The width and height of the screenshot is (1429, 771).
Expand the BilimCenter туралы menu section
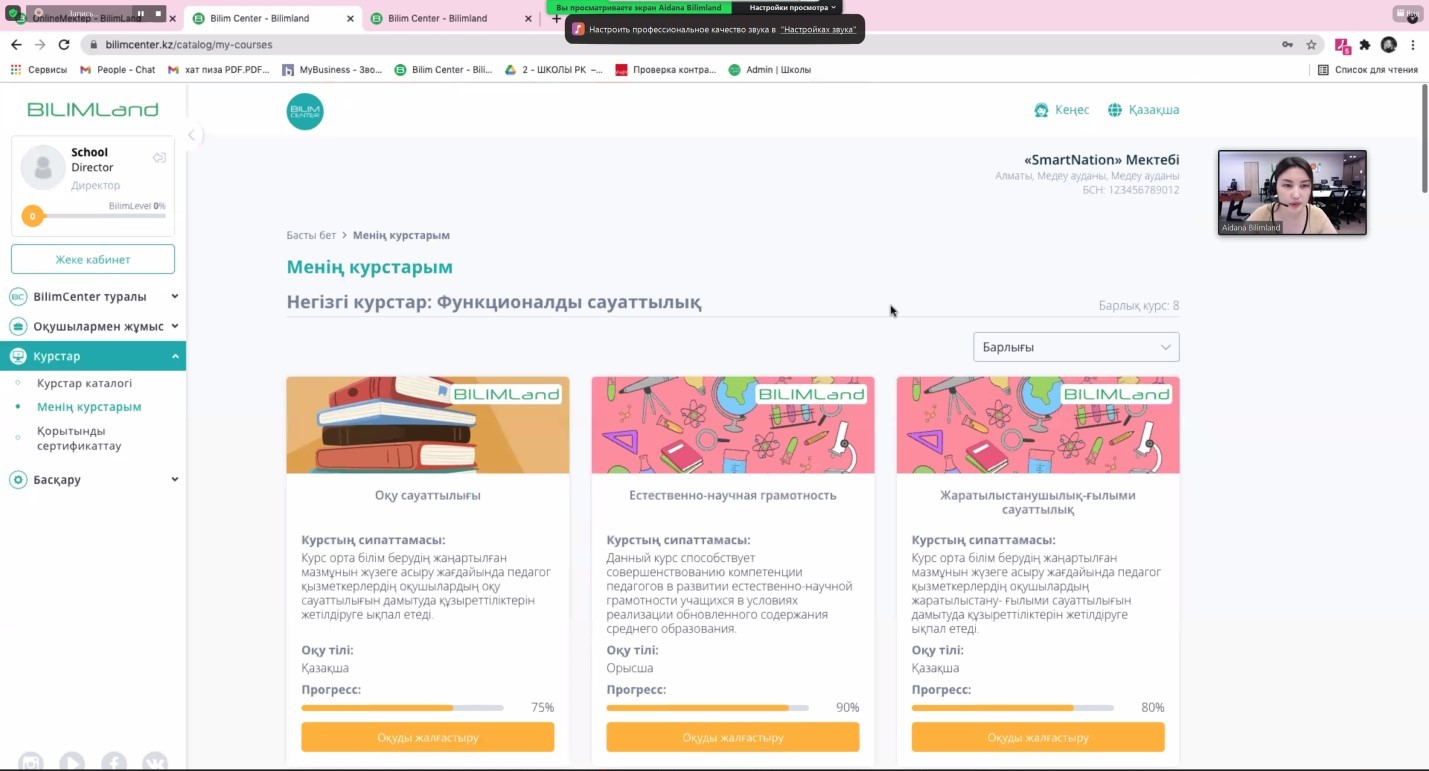click(93, 296)
